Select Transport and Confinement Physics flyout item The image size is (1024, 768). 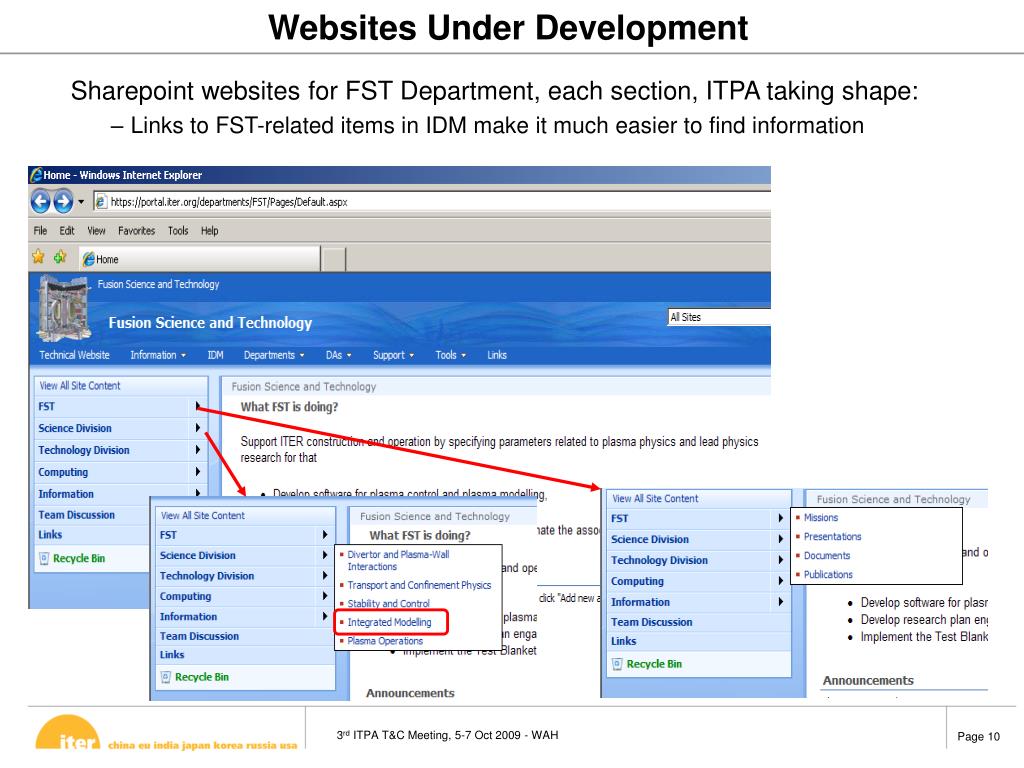(x=419, y=585)
